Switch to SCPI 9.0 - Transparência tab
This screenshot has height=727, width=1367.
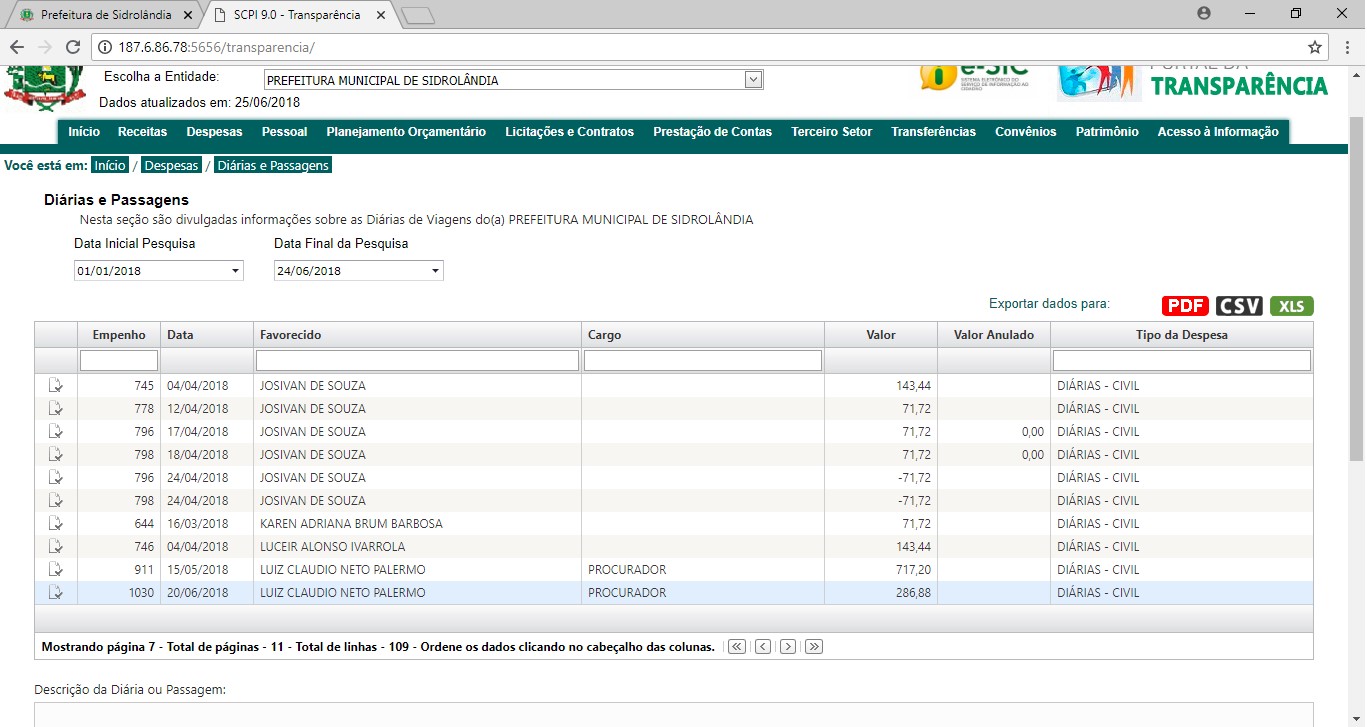click(297, 16)
